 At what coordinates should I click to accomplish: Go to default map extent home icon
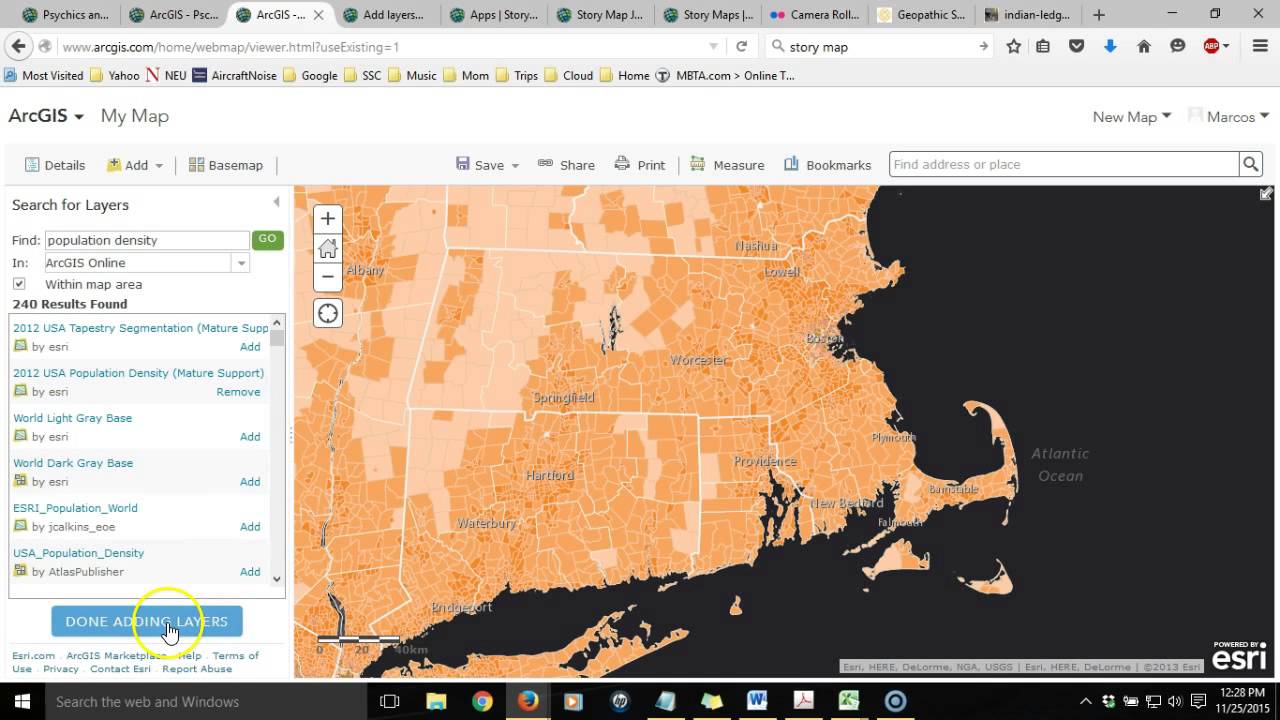[327, 248]
